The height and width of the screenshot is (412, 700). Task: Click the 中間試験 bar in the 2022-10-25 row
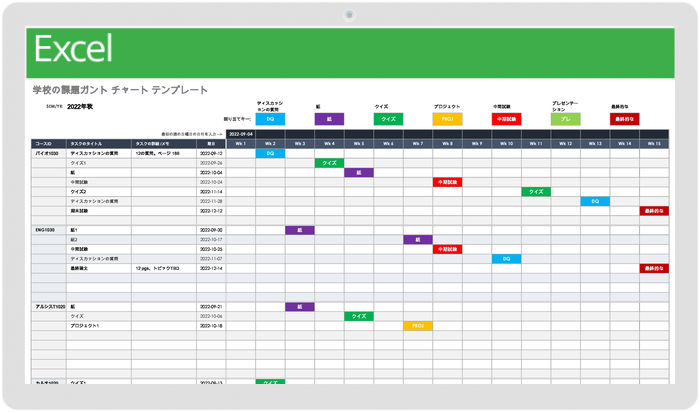[x=447, y=250]
